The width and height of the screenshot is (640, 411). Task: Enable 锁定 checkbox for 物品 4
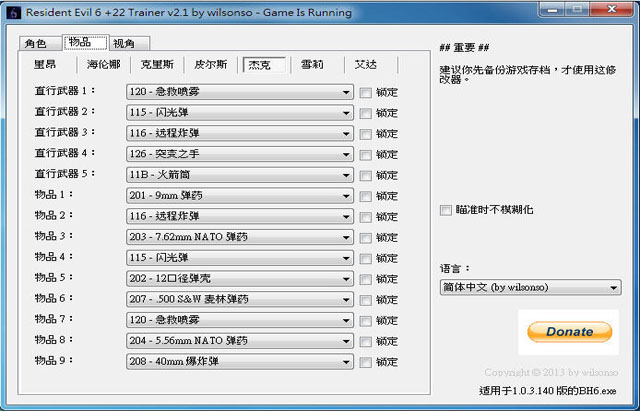tap(365, 258)
